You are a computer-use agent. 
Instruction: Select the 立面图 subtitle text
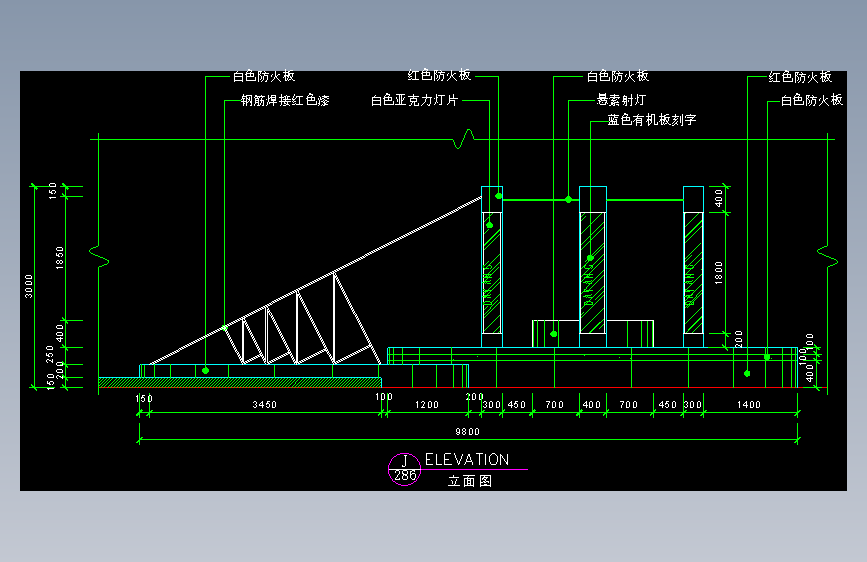point(470,481)
